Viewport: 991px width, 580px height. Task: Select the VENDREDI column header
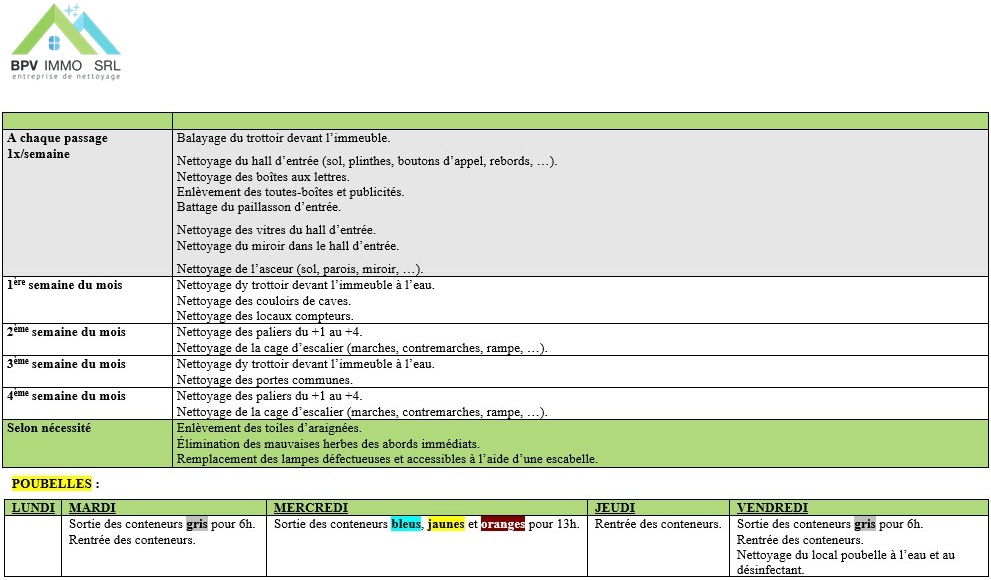coord(772,508)
